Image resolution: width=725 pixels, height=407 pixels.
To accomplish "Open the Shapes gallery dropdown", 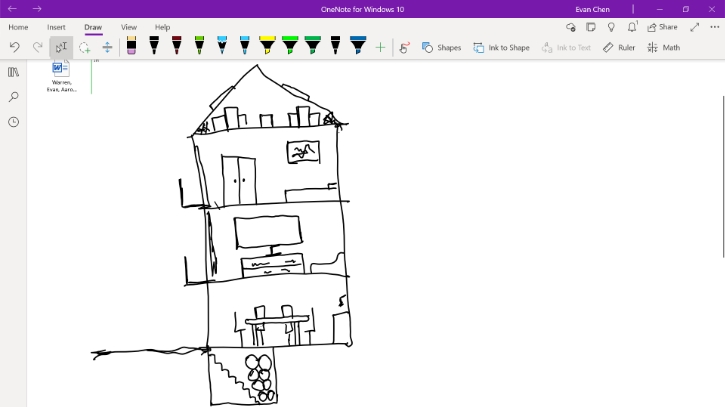I will (441, 47).
